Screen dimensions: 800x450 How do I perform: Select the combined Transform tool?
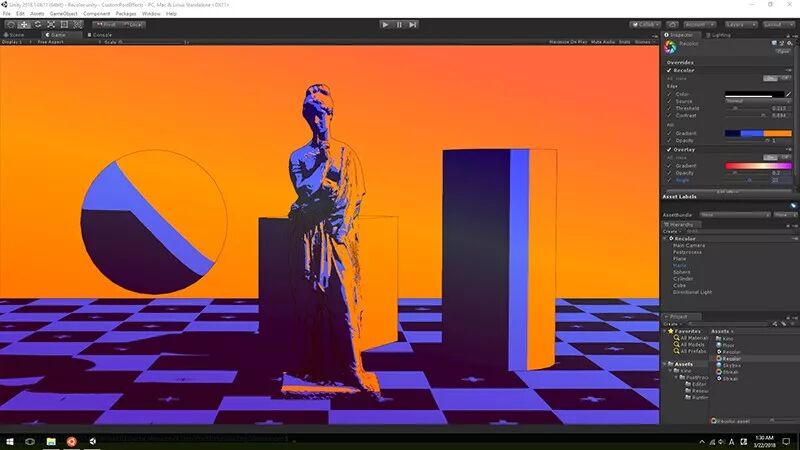(78, 24)
